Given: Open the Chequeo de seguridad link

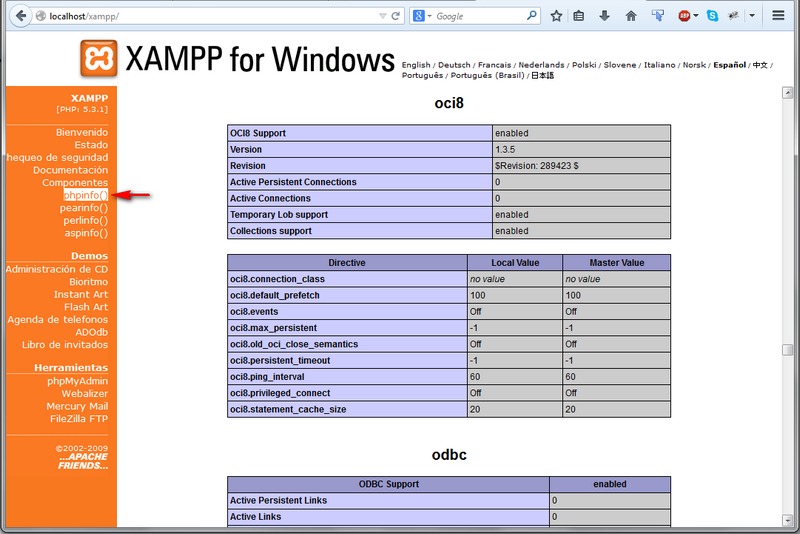Looking at the screenshot, I should click(57, 158).
